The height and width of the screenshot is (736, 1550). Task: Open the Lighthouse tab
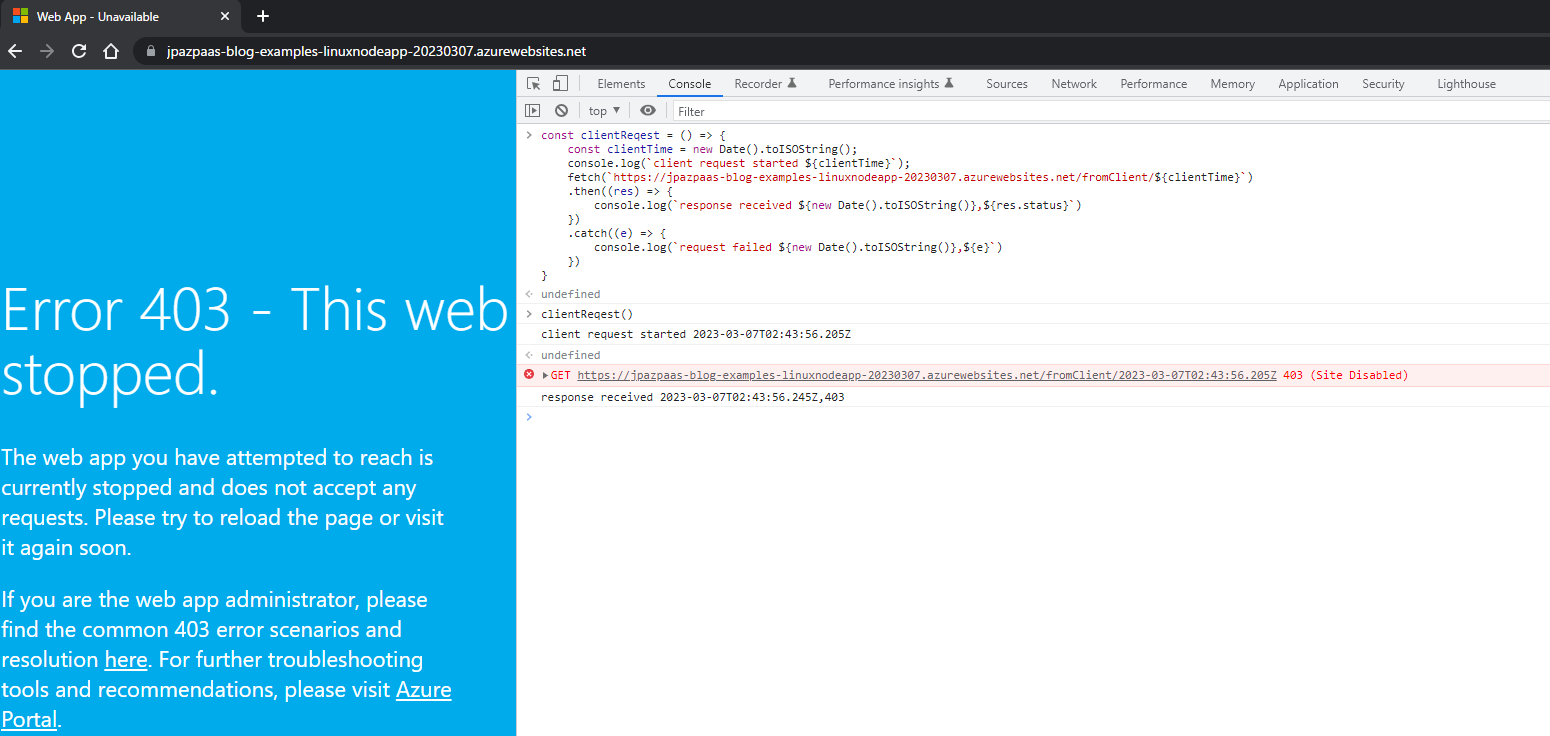pyautogui.click(x=1466, y=84)
